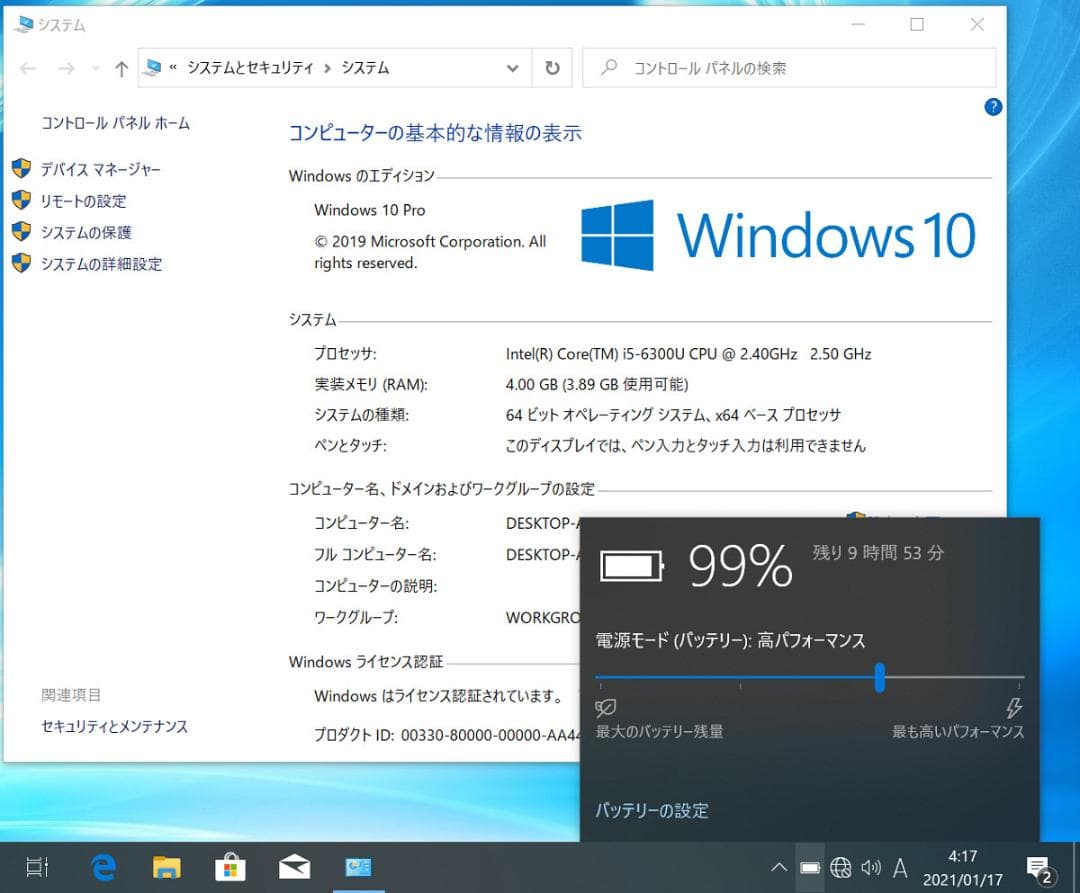
Task: Launch Microsoft Edge from the taskbar
Action: tap(103, 867)
